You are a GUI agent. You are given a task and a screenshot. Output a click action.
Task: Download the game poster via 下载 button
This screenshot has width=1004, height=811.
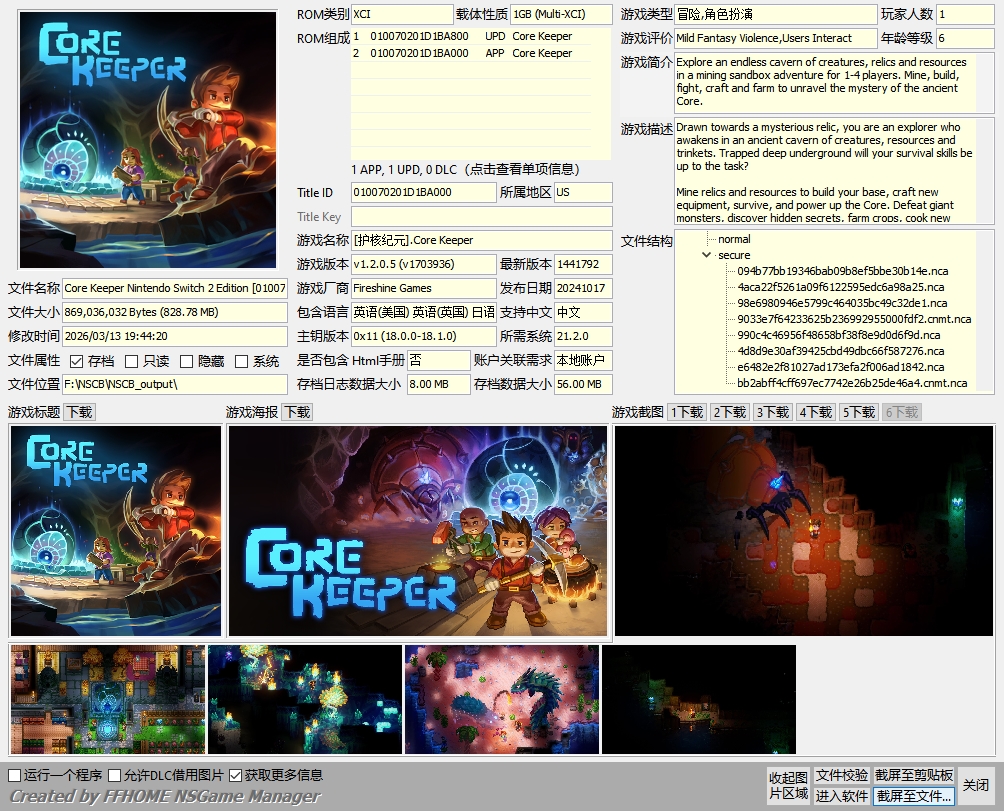pos(297,412)
